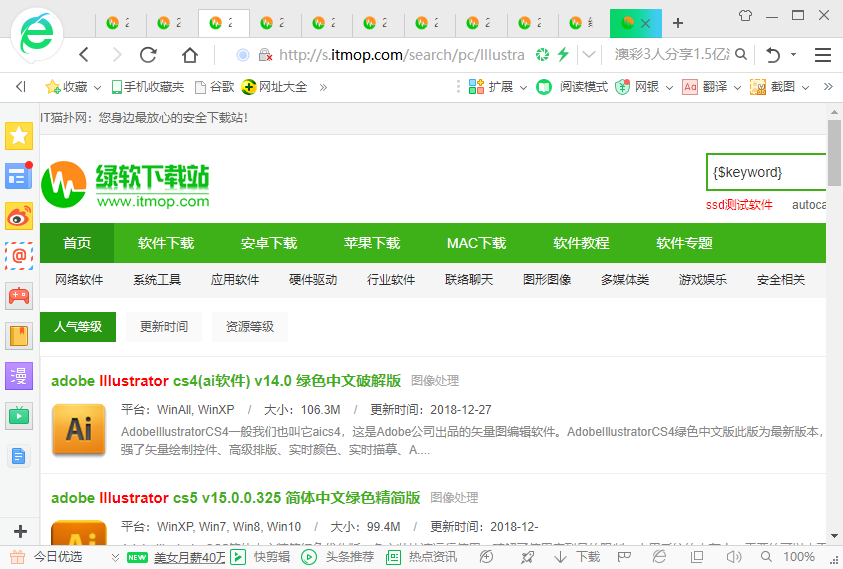Switch browser engine via the IE status icon
The image size is (843, 569).
[659, 557]
